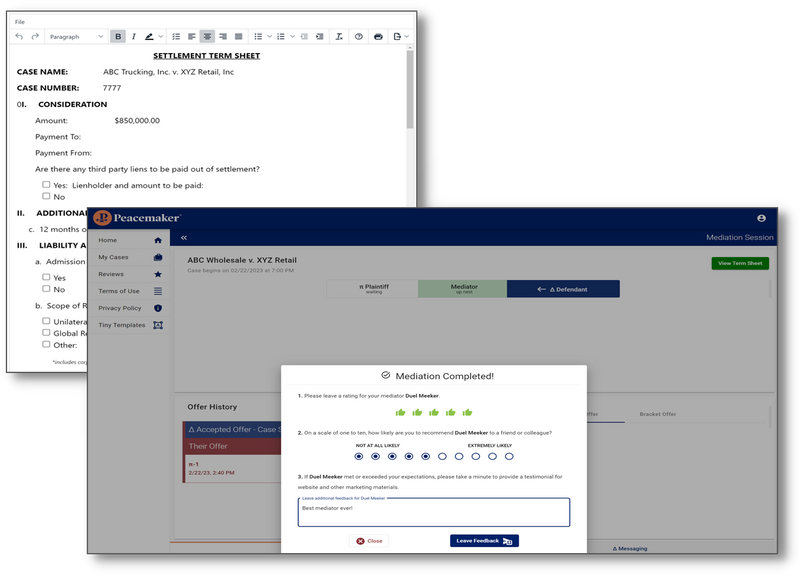Check 'Yes' under Admission in Liability section
The image size is (800, 576).
point(46,277)
